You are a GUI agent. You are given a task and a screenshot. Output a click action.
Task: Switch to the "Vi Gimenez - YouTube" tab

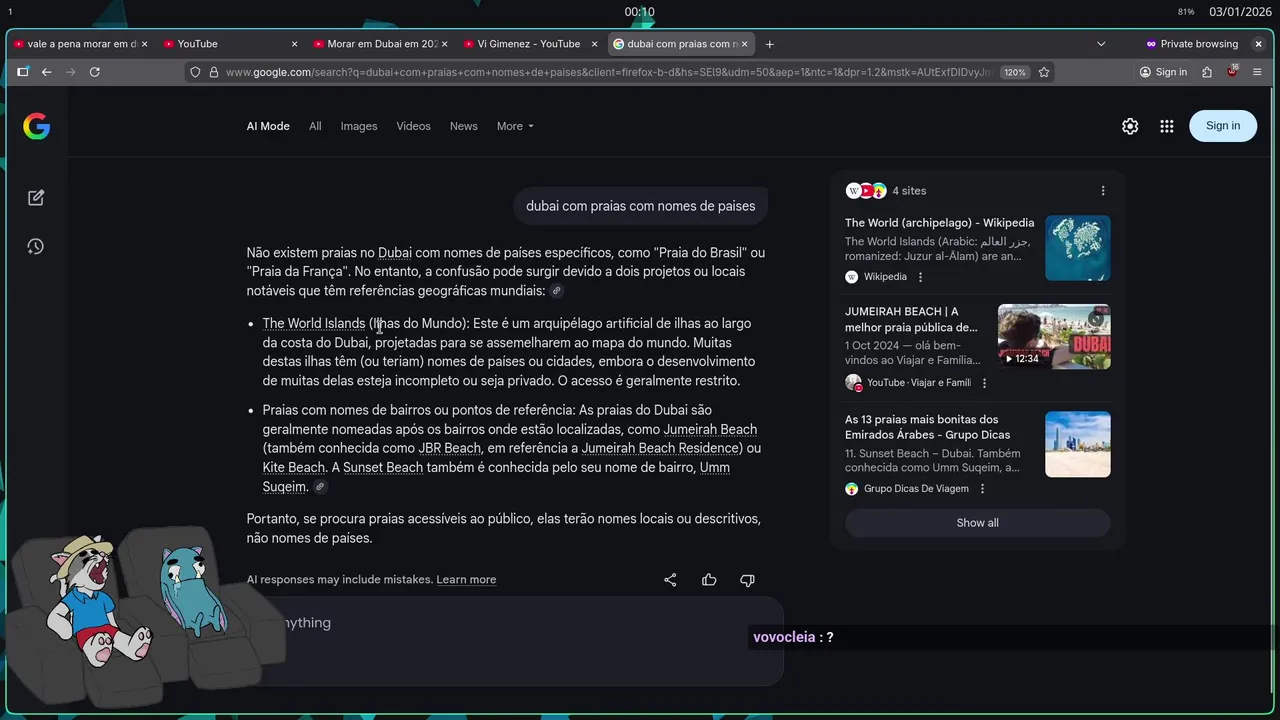[530, 44]
